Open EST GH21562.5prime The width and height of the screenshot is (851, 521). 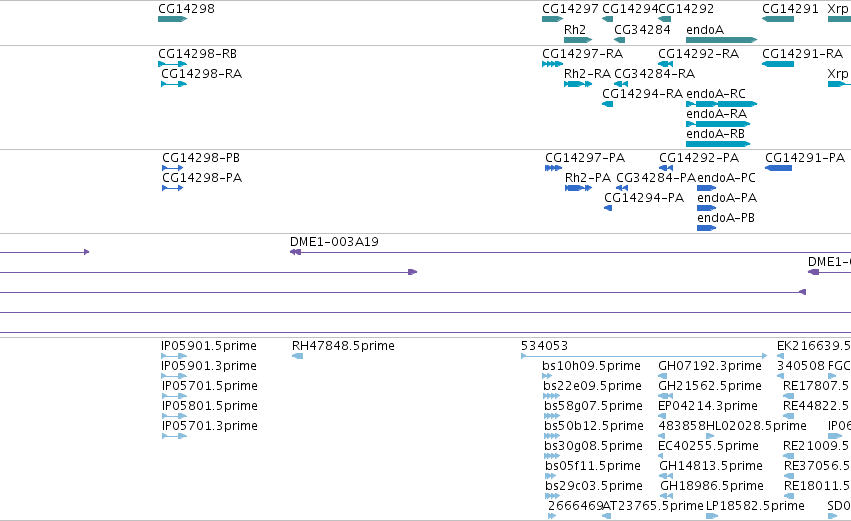[x=665, y=396]
